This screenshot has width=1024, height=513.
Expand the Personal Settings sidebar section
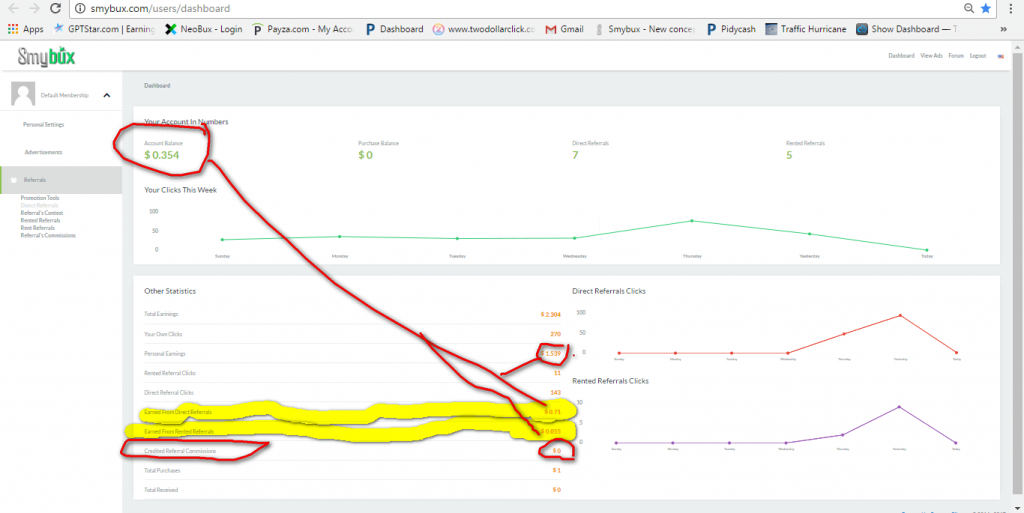click(42, 125)
